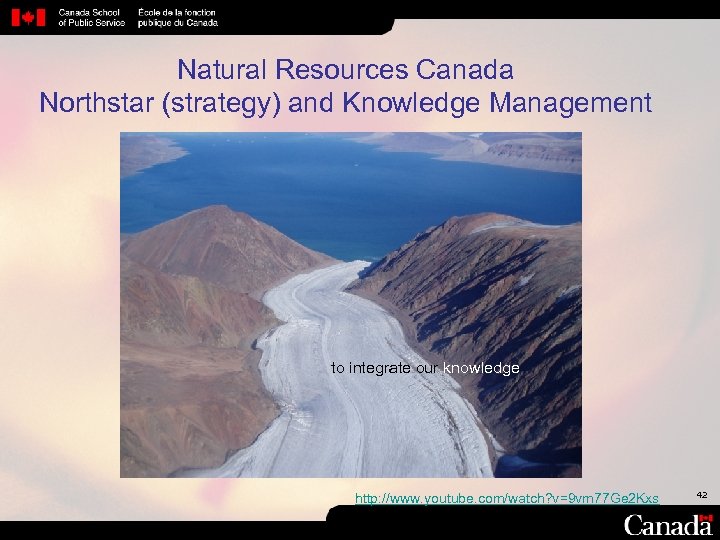This screenshot has height=540, width=720.
Task: Click the 'Northstar (strategy) and Knowledge Management' line
Action: [x=345, y=103]
